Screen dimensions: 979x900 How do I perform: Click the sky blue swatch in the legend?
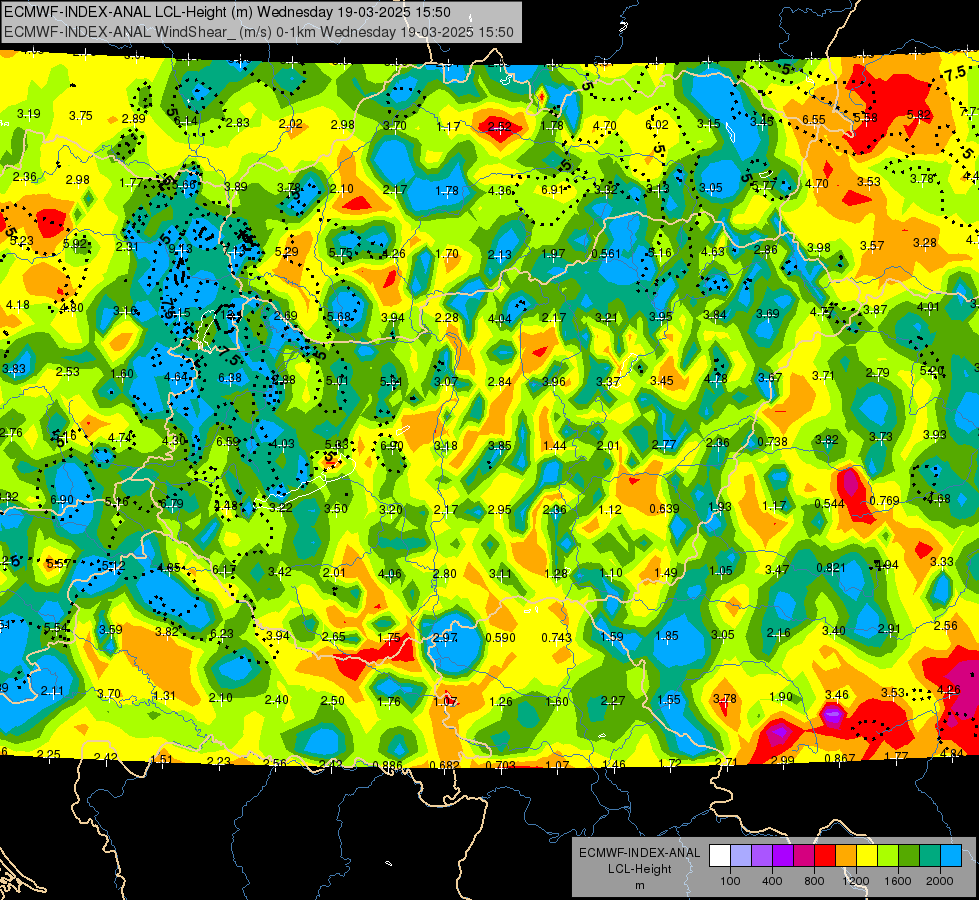(x=950, y=856)
